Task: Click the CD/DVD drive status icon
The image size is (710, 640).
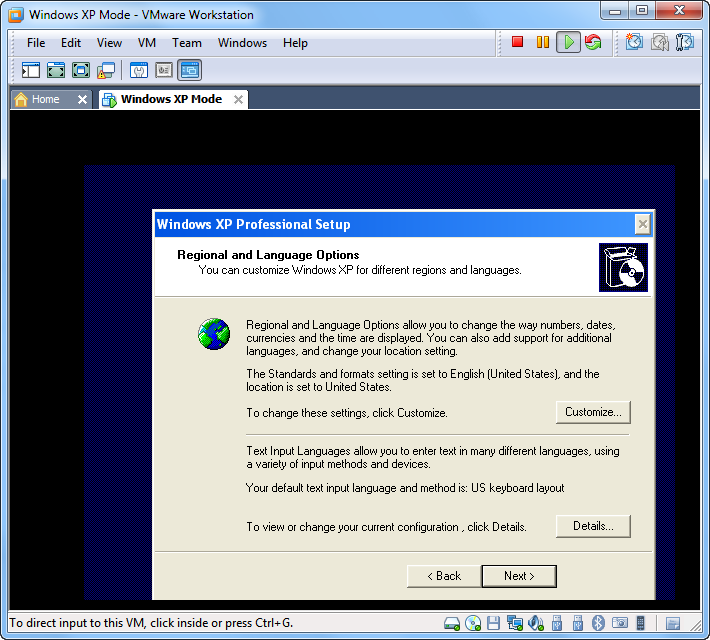Action: point(473,624)
